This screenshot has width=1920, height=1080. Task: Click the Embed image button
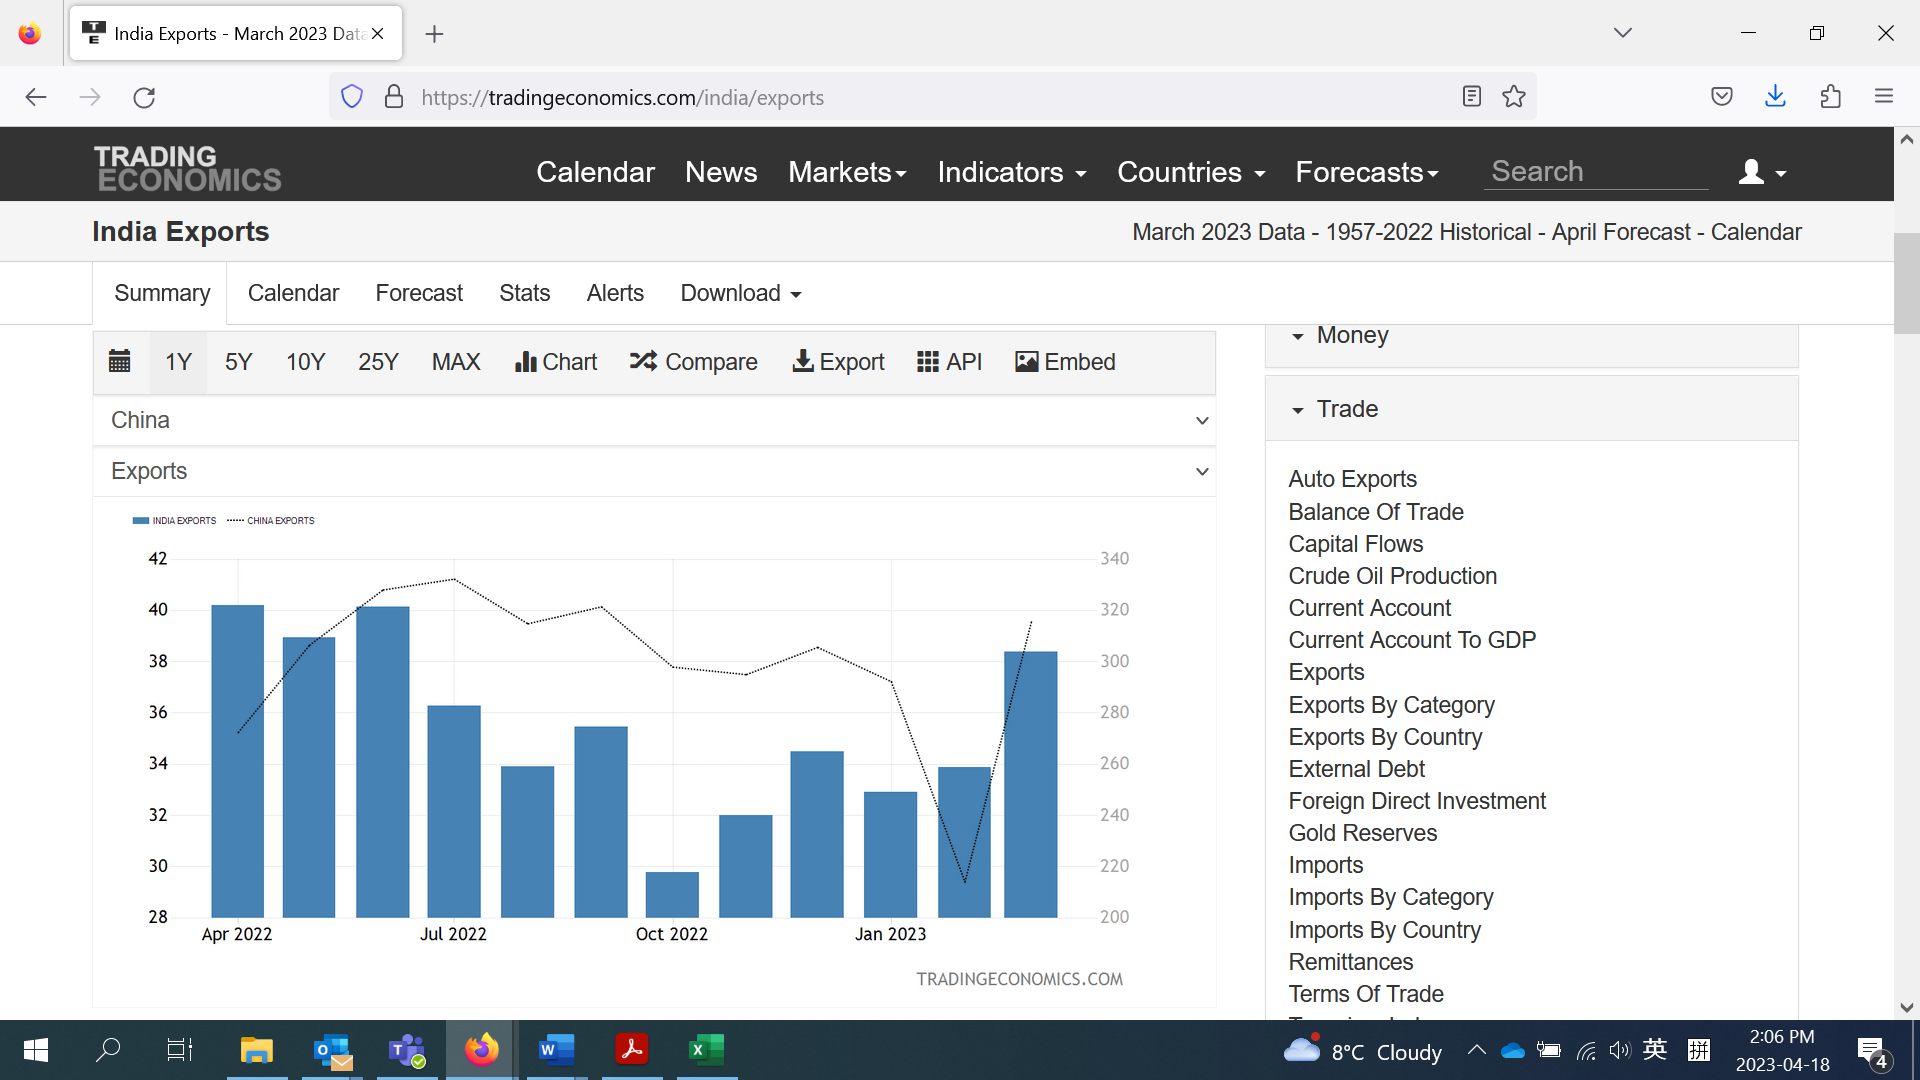point(1065,362)
